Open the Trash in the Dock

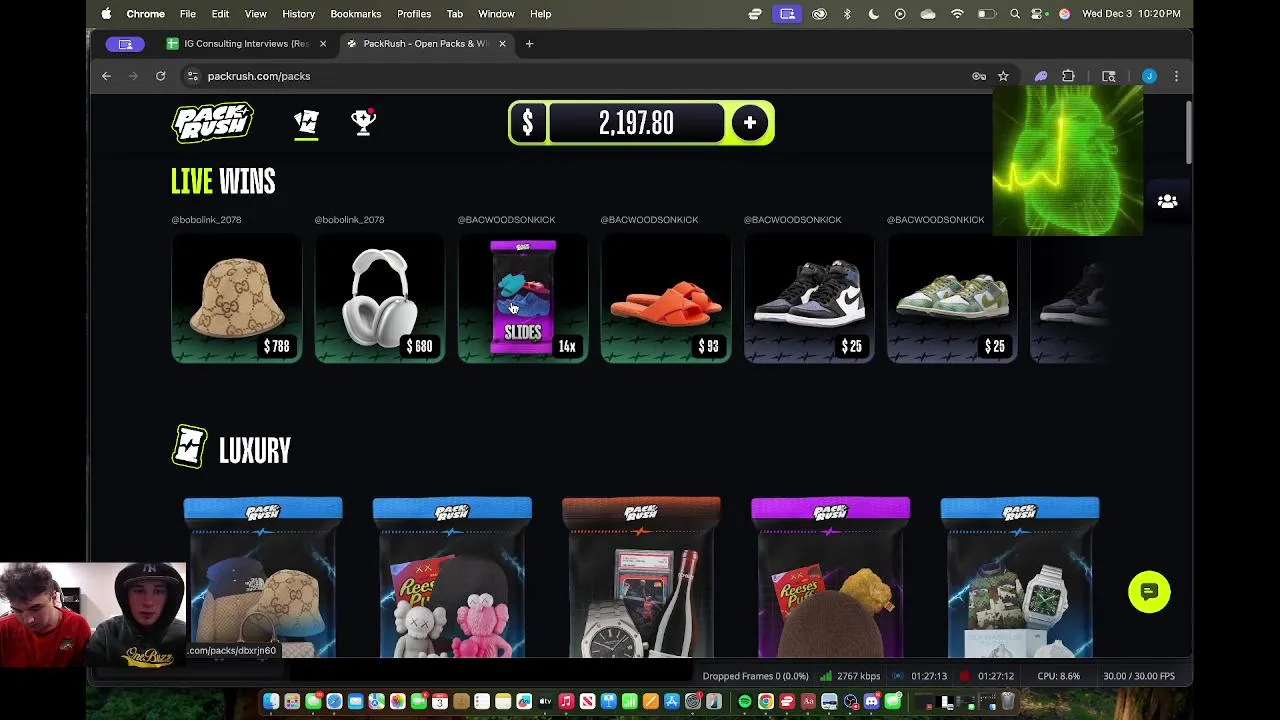[x=1008, y=702]
